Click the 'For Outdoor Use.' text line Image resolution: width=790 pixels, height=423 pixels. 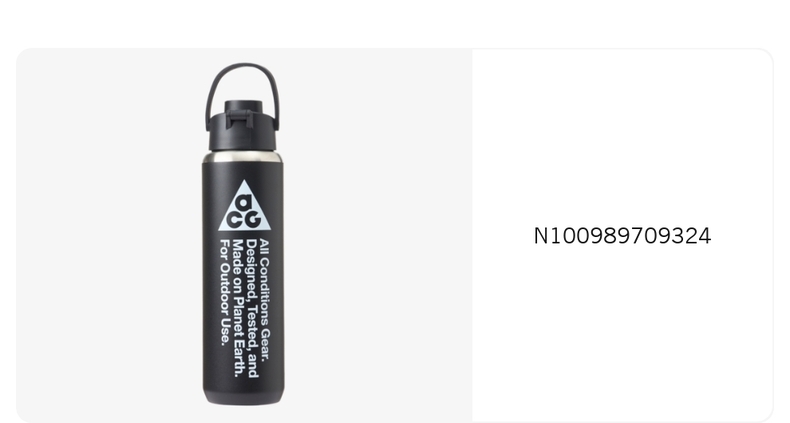pos(225,293)
